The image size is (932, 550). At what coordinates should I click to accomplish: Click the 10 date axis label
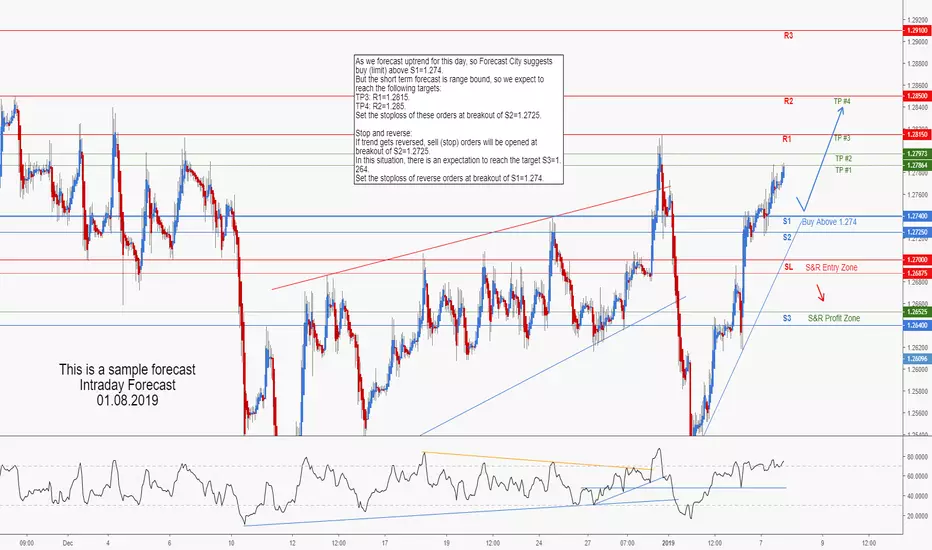click(x=231, y=543)
